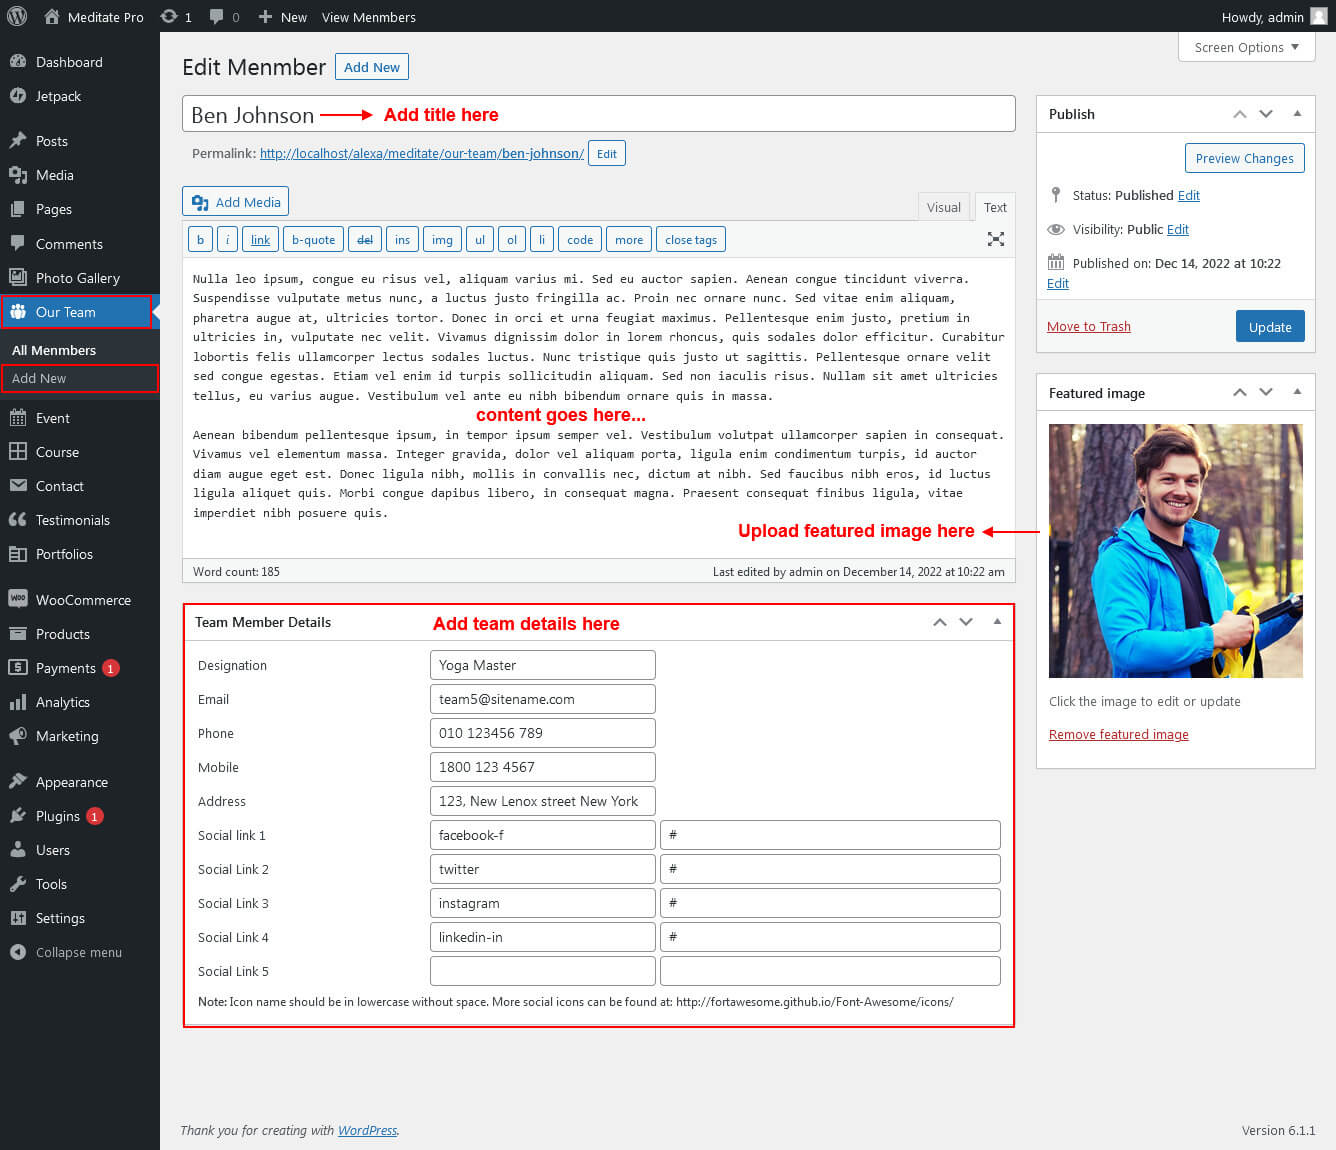1336x1150 pixels.
Task: Switch to Visual editor tab
Action: [943, 207]
